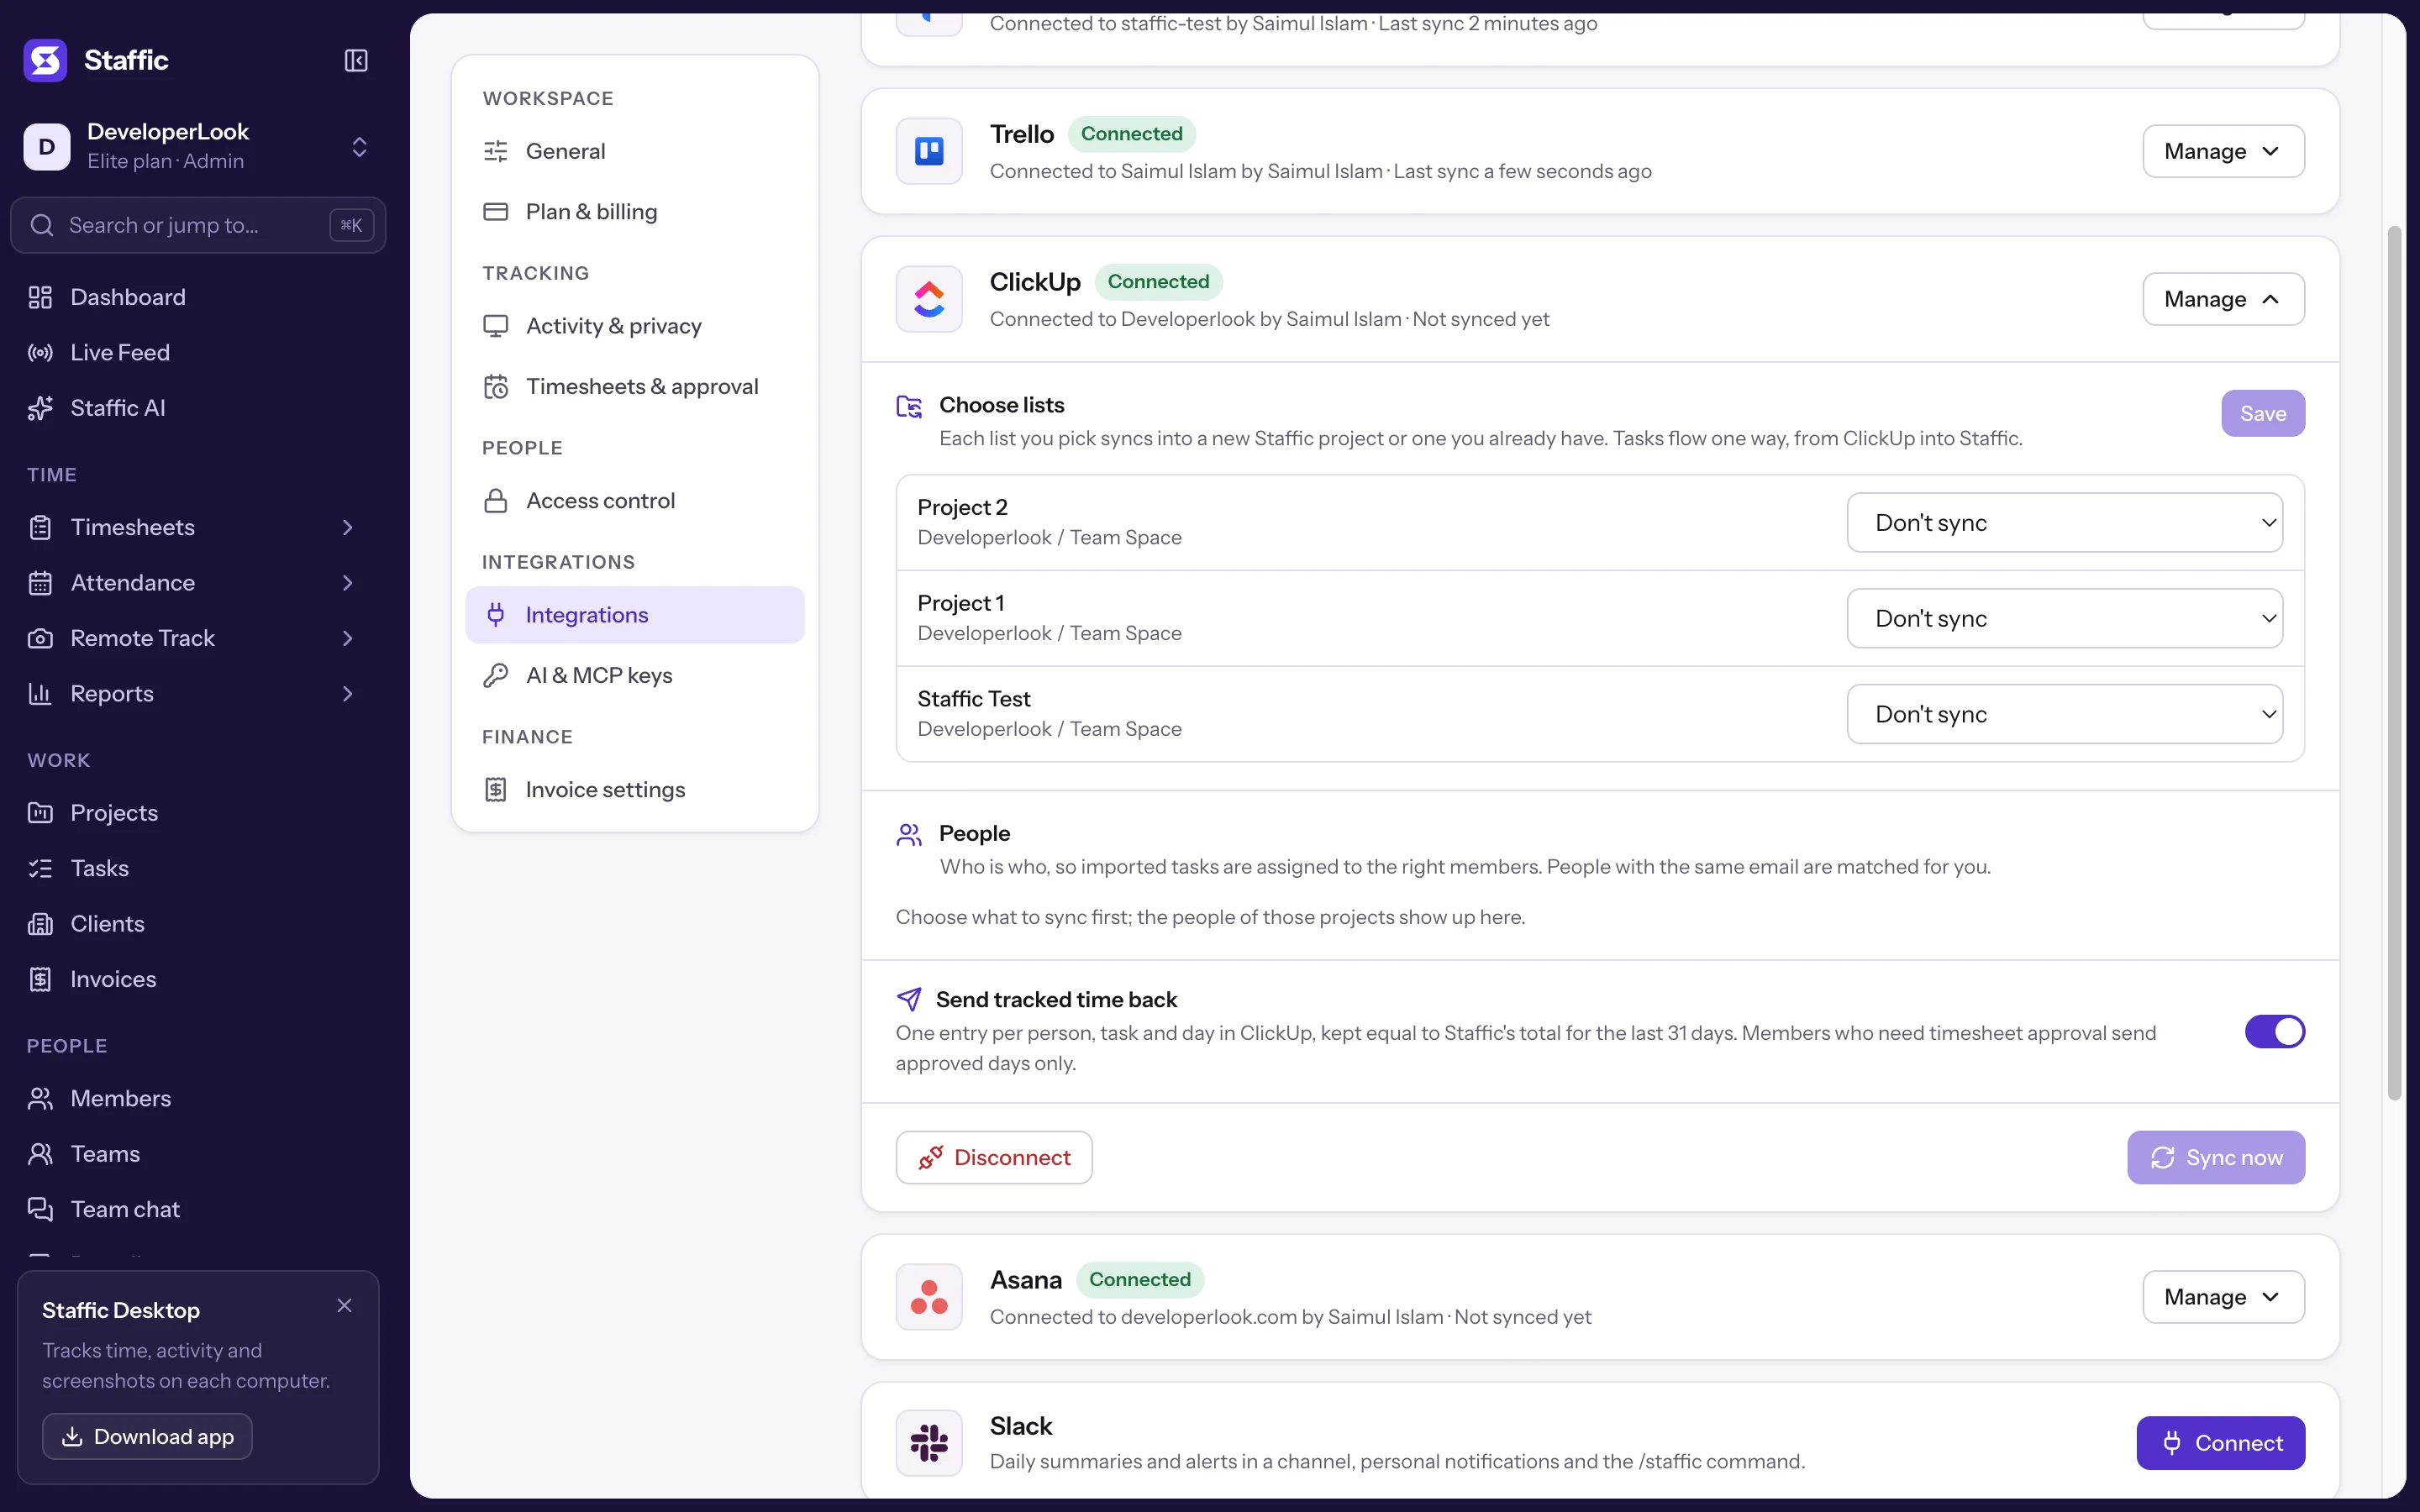The width and height of the screenshot is (2420, 1512).
Task: Click the Slack logo icon
Action: (x=929, y=1443)
